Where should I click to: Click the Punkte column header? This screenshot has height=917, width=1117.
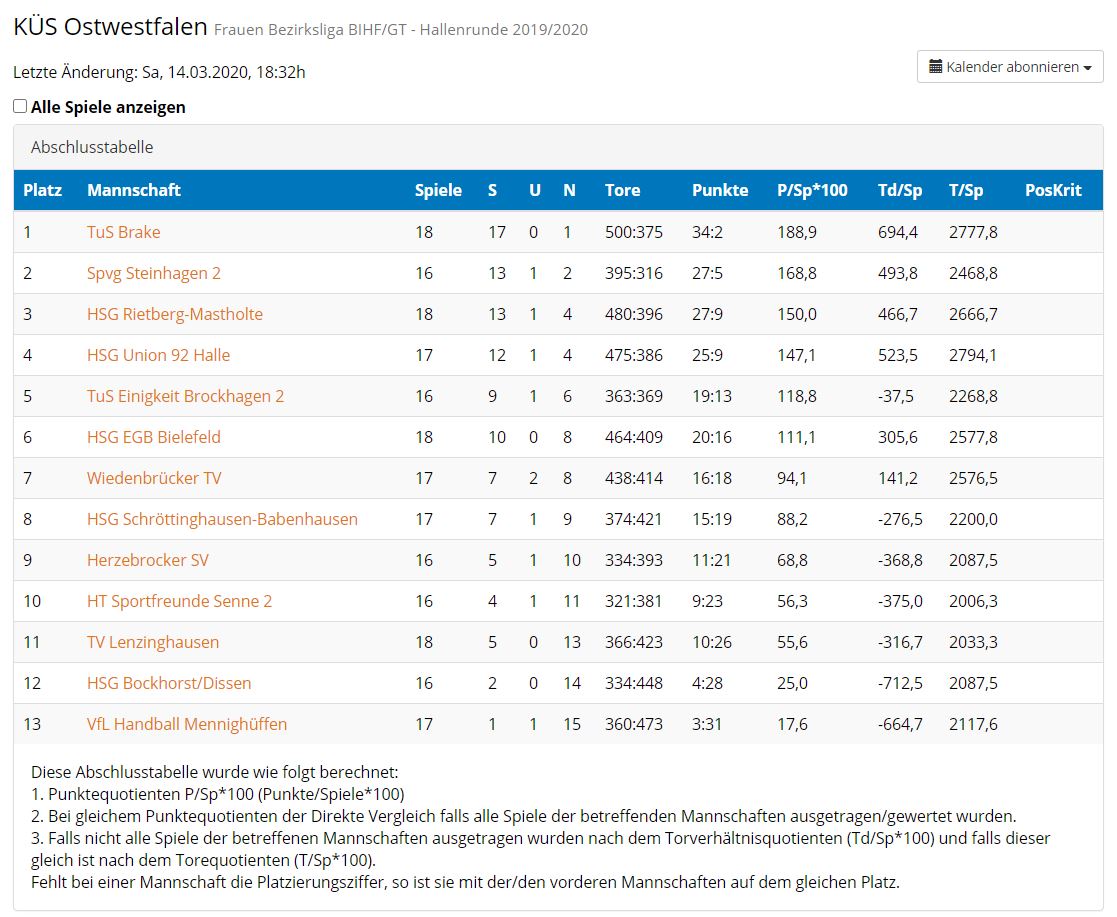point(720,190)
